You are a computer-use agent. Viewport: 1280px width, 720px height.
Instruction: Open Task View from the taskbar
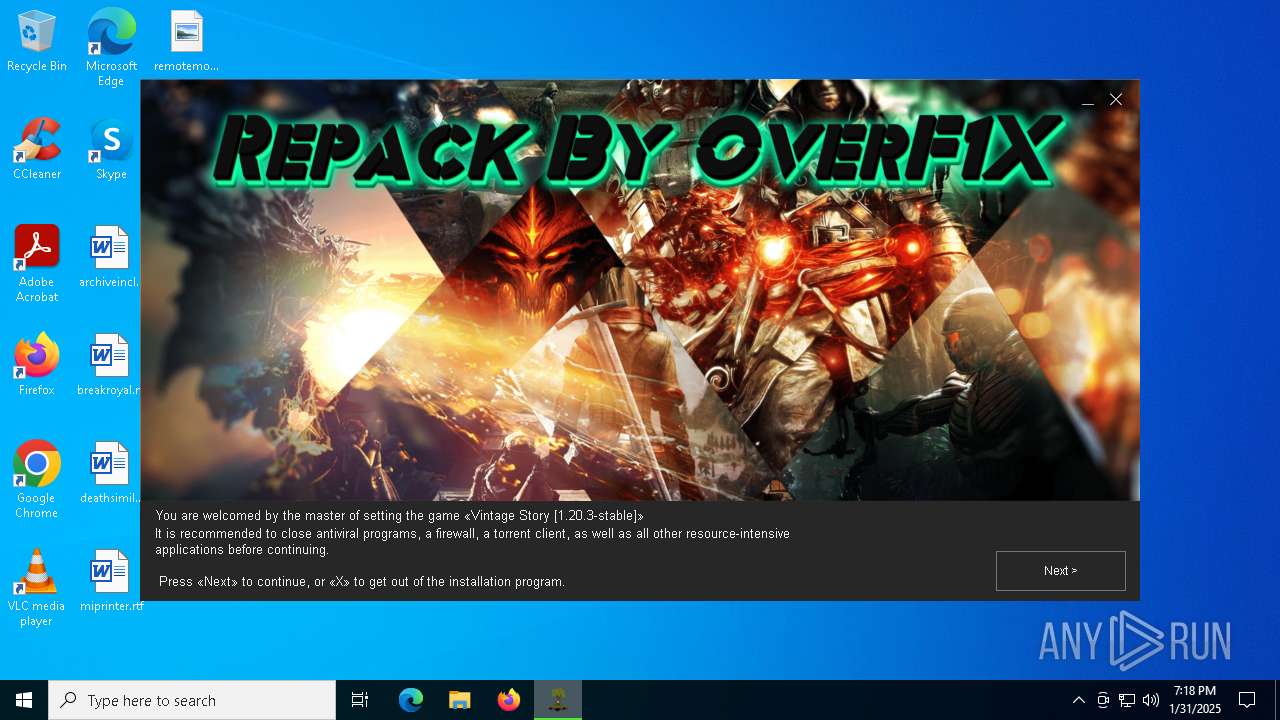coord(360,700)
